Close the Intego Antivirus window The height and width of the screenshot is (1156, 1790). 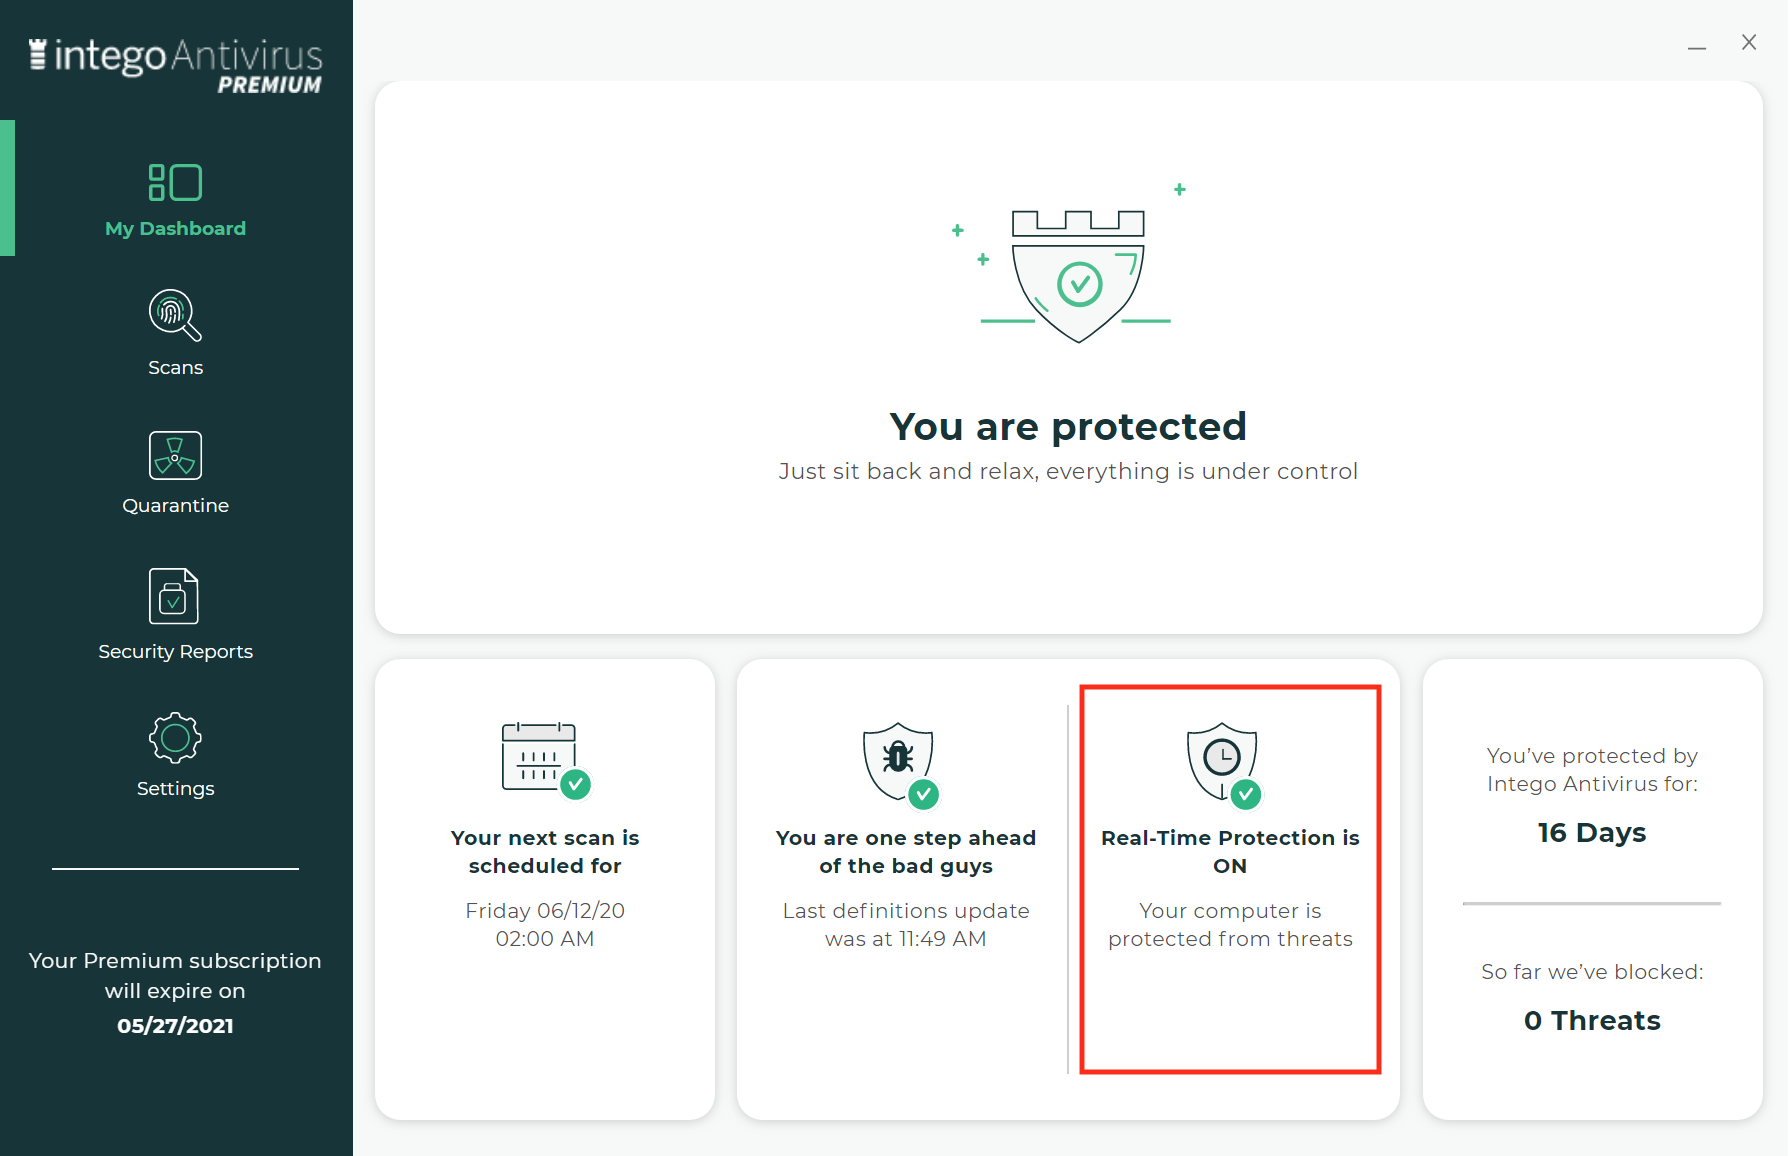click(1749, 42)
